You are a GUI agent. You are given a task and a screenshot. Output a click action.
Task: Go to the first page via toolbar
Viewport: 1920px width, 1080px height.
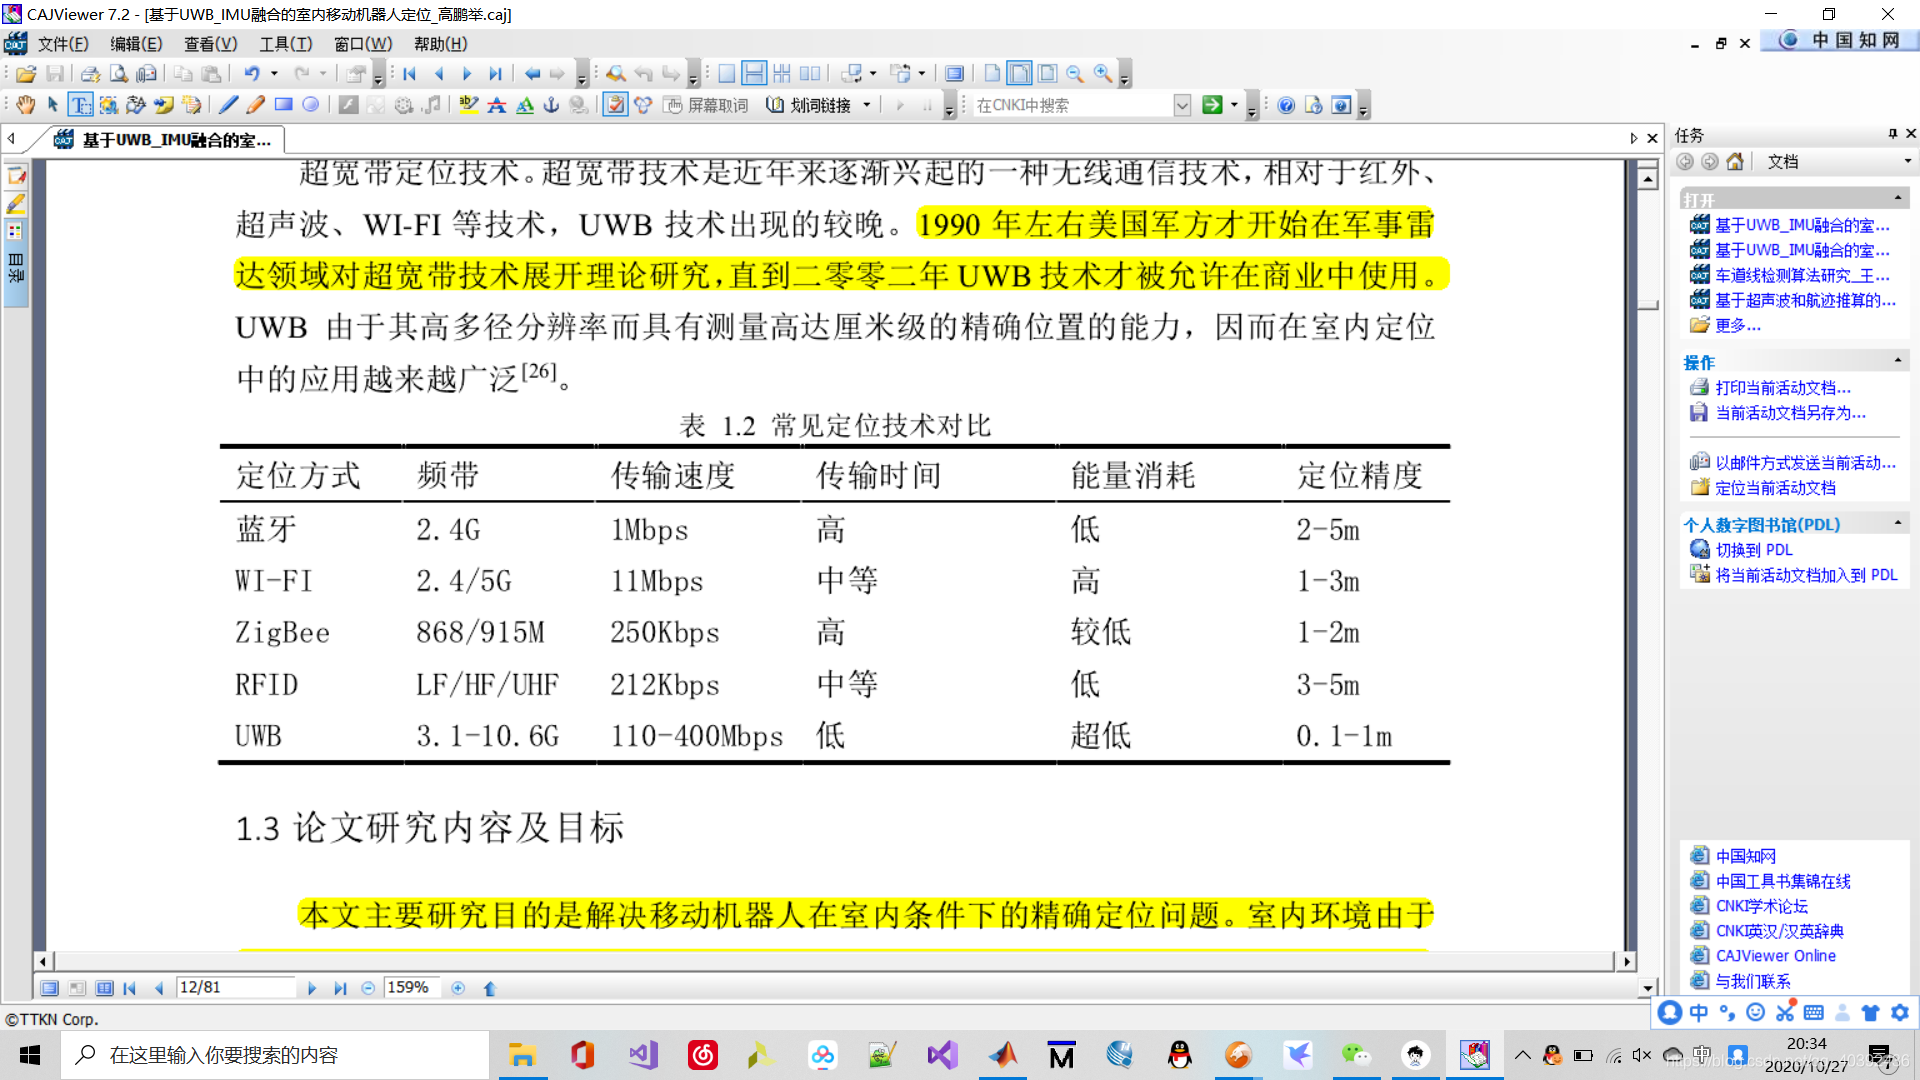[410, 74]
